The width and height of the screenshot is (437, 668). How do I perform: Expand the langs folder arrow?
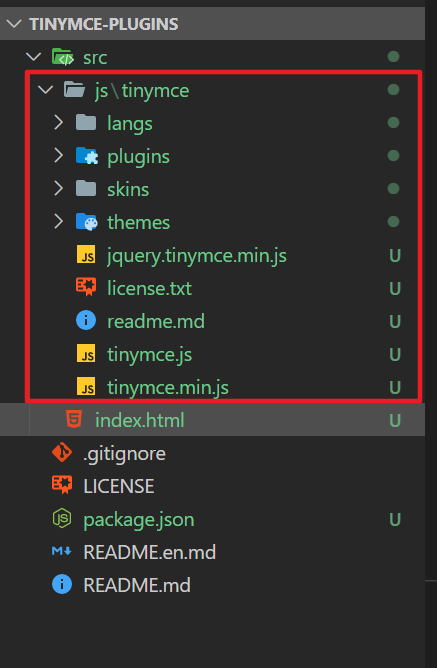tap(59, 123)
